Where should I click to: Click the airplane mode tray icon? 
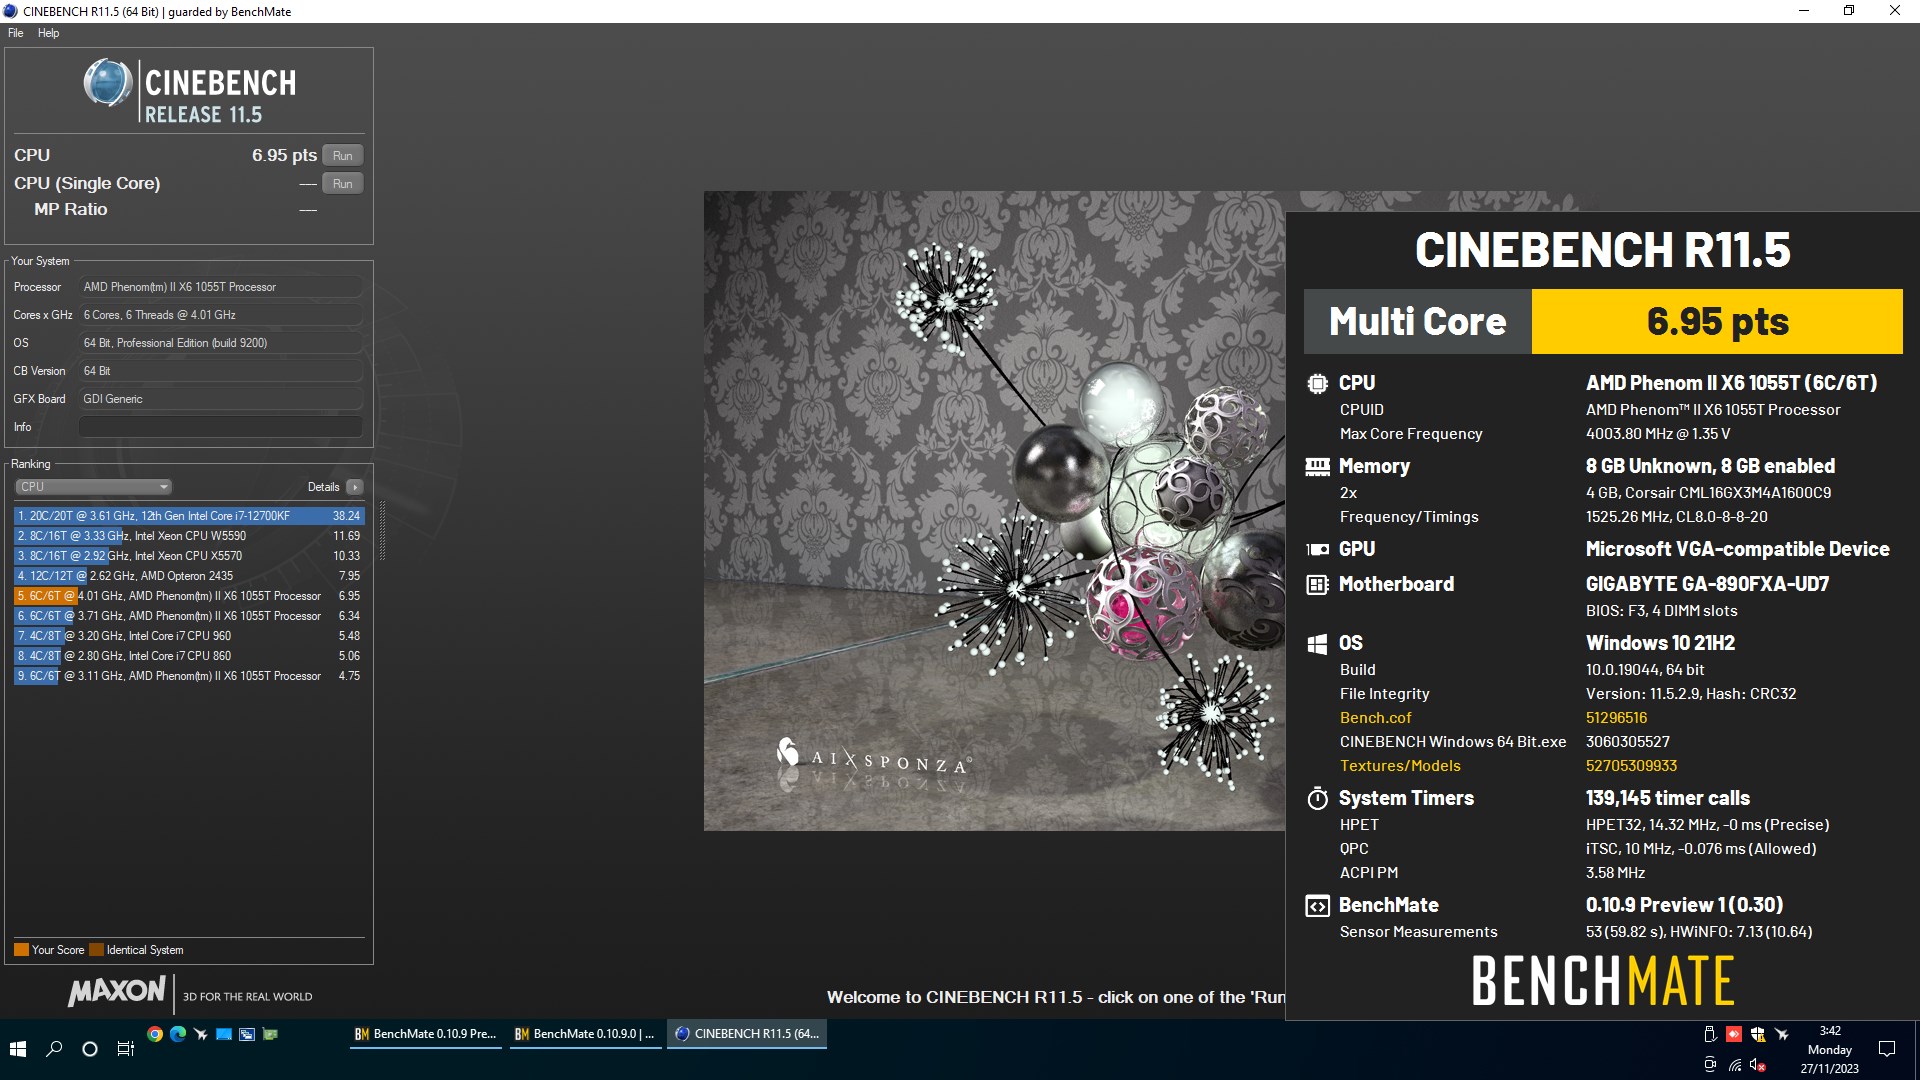pyautogui.click(x=1782, y=1034)
